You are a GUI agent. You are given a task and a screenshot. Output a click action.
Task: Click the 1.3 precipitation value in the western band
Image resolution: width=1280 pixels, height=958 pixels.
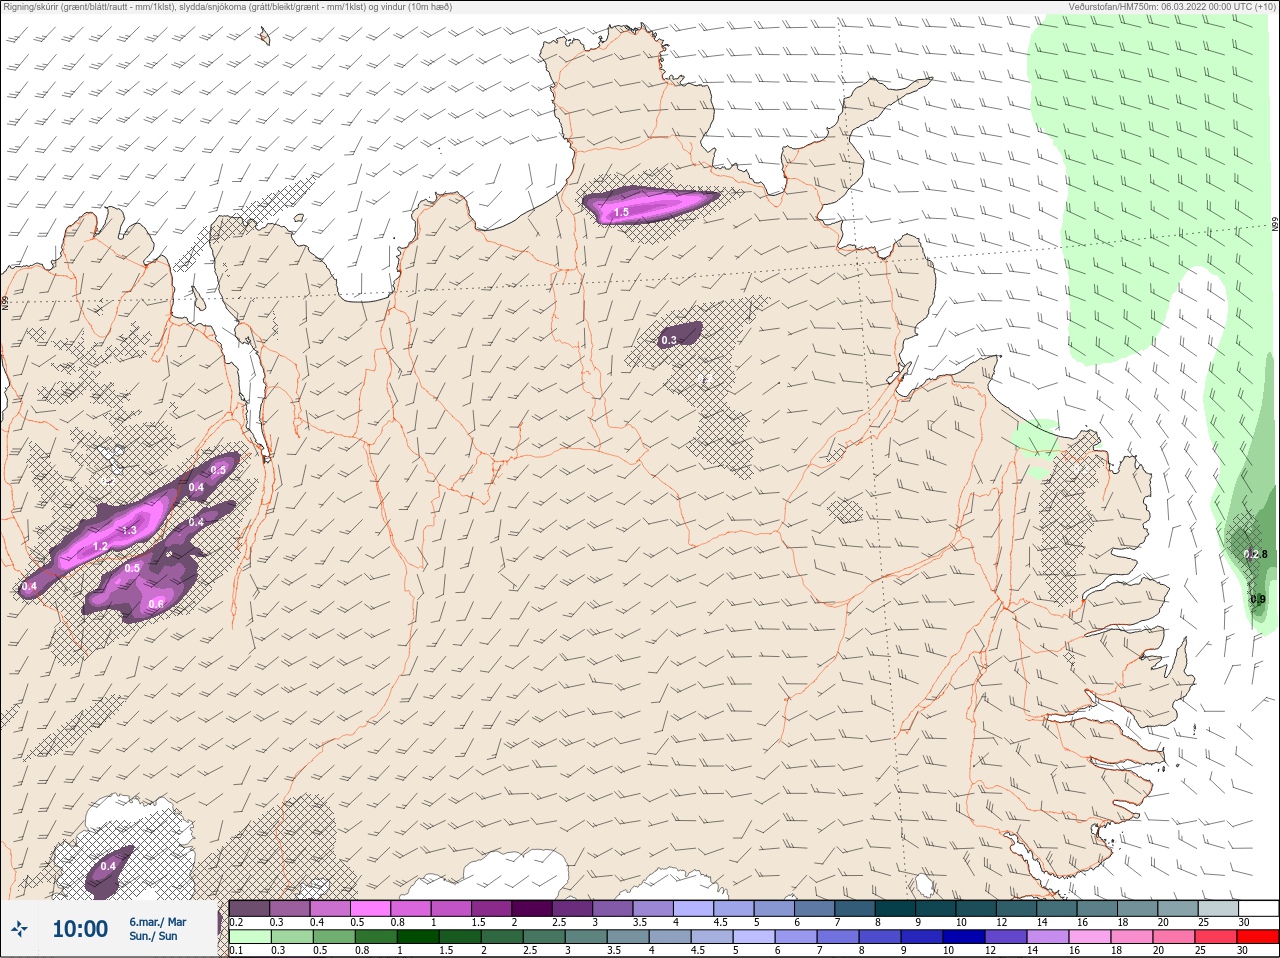tap(128, 531)
